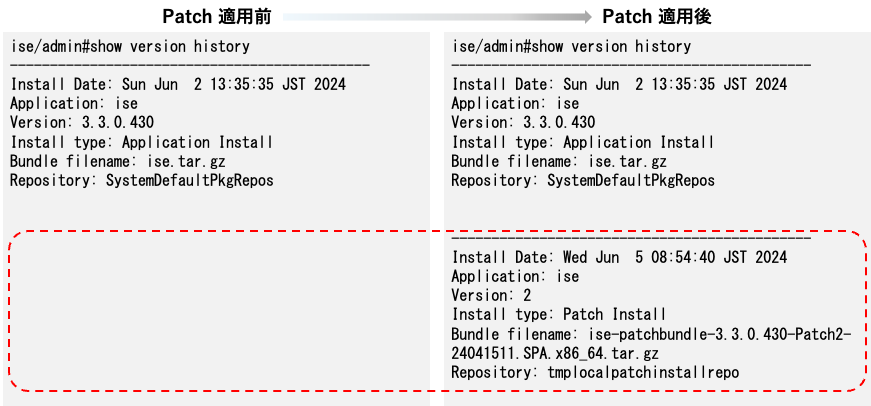
Task: Select "Bundle filename: ise.tar.gz" in pre-patch panel
Action: (118, 161)
